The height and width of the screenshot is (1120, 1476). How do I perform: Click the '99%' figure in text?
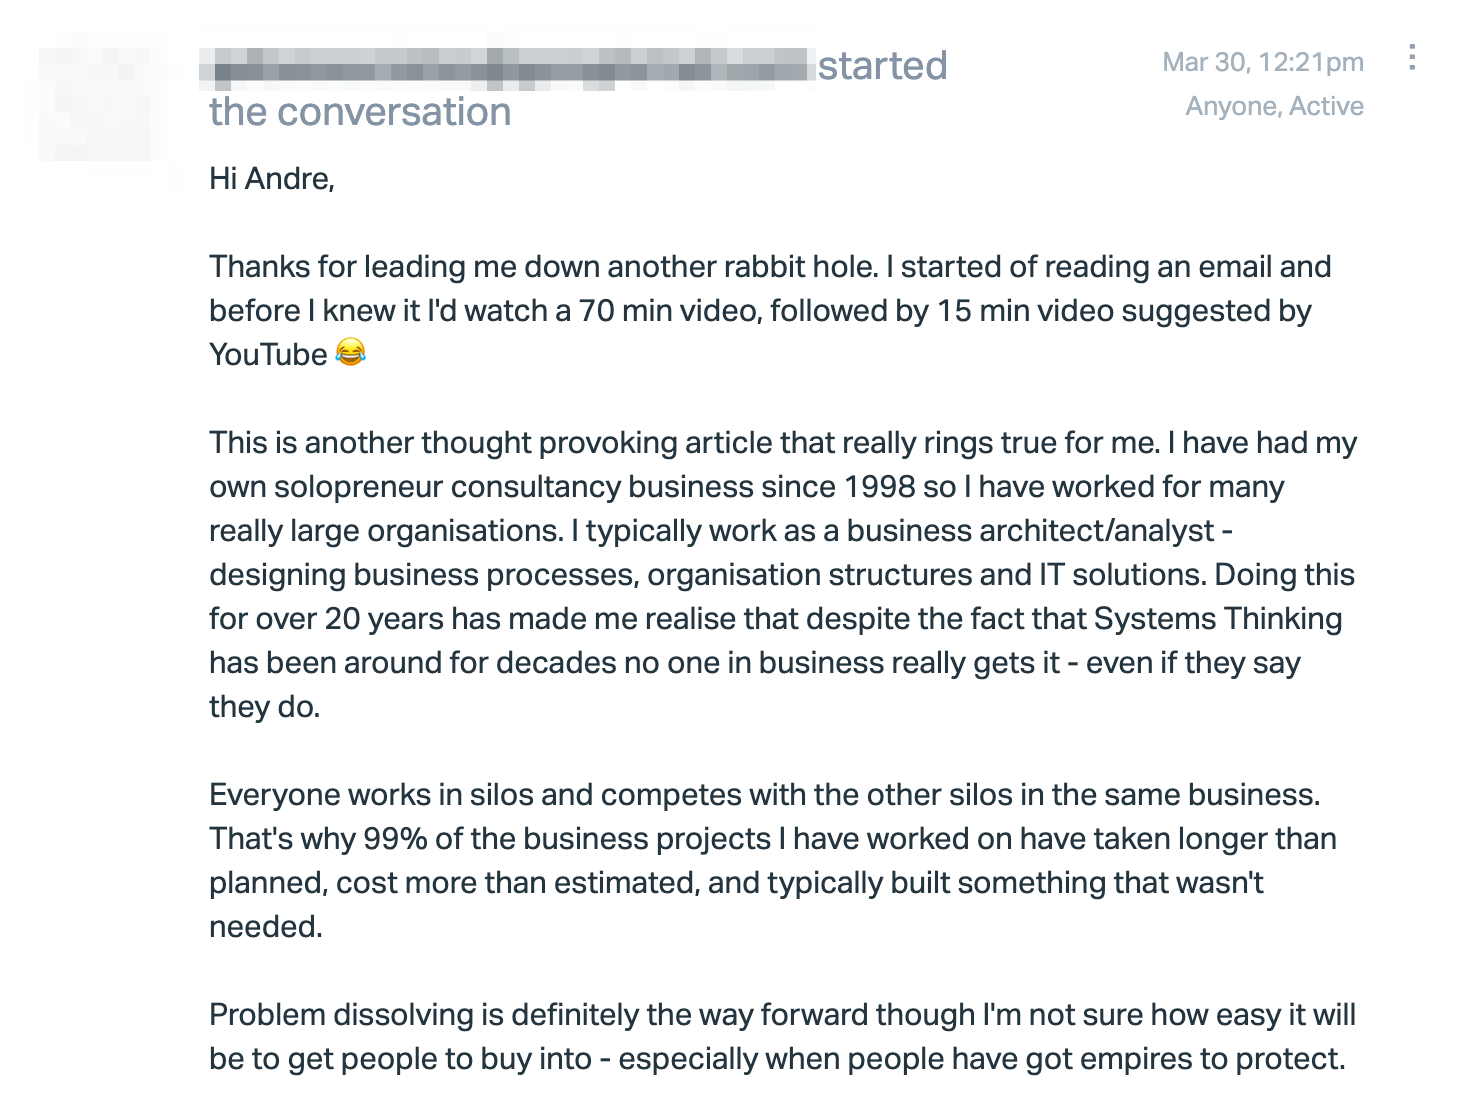(x=396, y=839)
